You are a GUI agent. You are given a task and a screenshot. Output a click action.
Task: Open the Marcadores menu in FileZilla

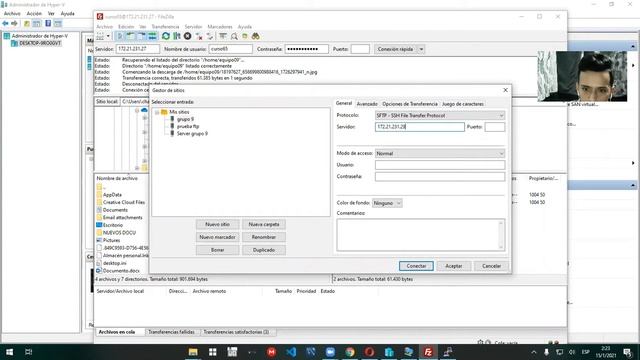pos(220,27)
